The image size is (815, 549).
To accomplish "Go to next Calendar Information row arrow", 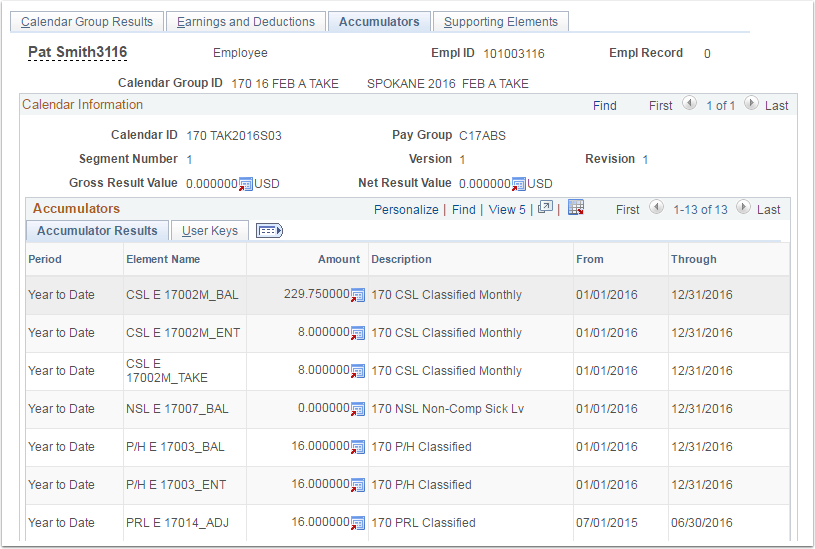I will coord(751,103).
